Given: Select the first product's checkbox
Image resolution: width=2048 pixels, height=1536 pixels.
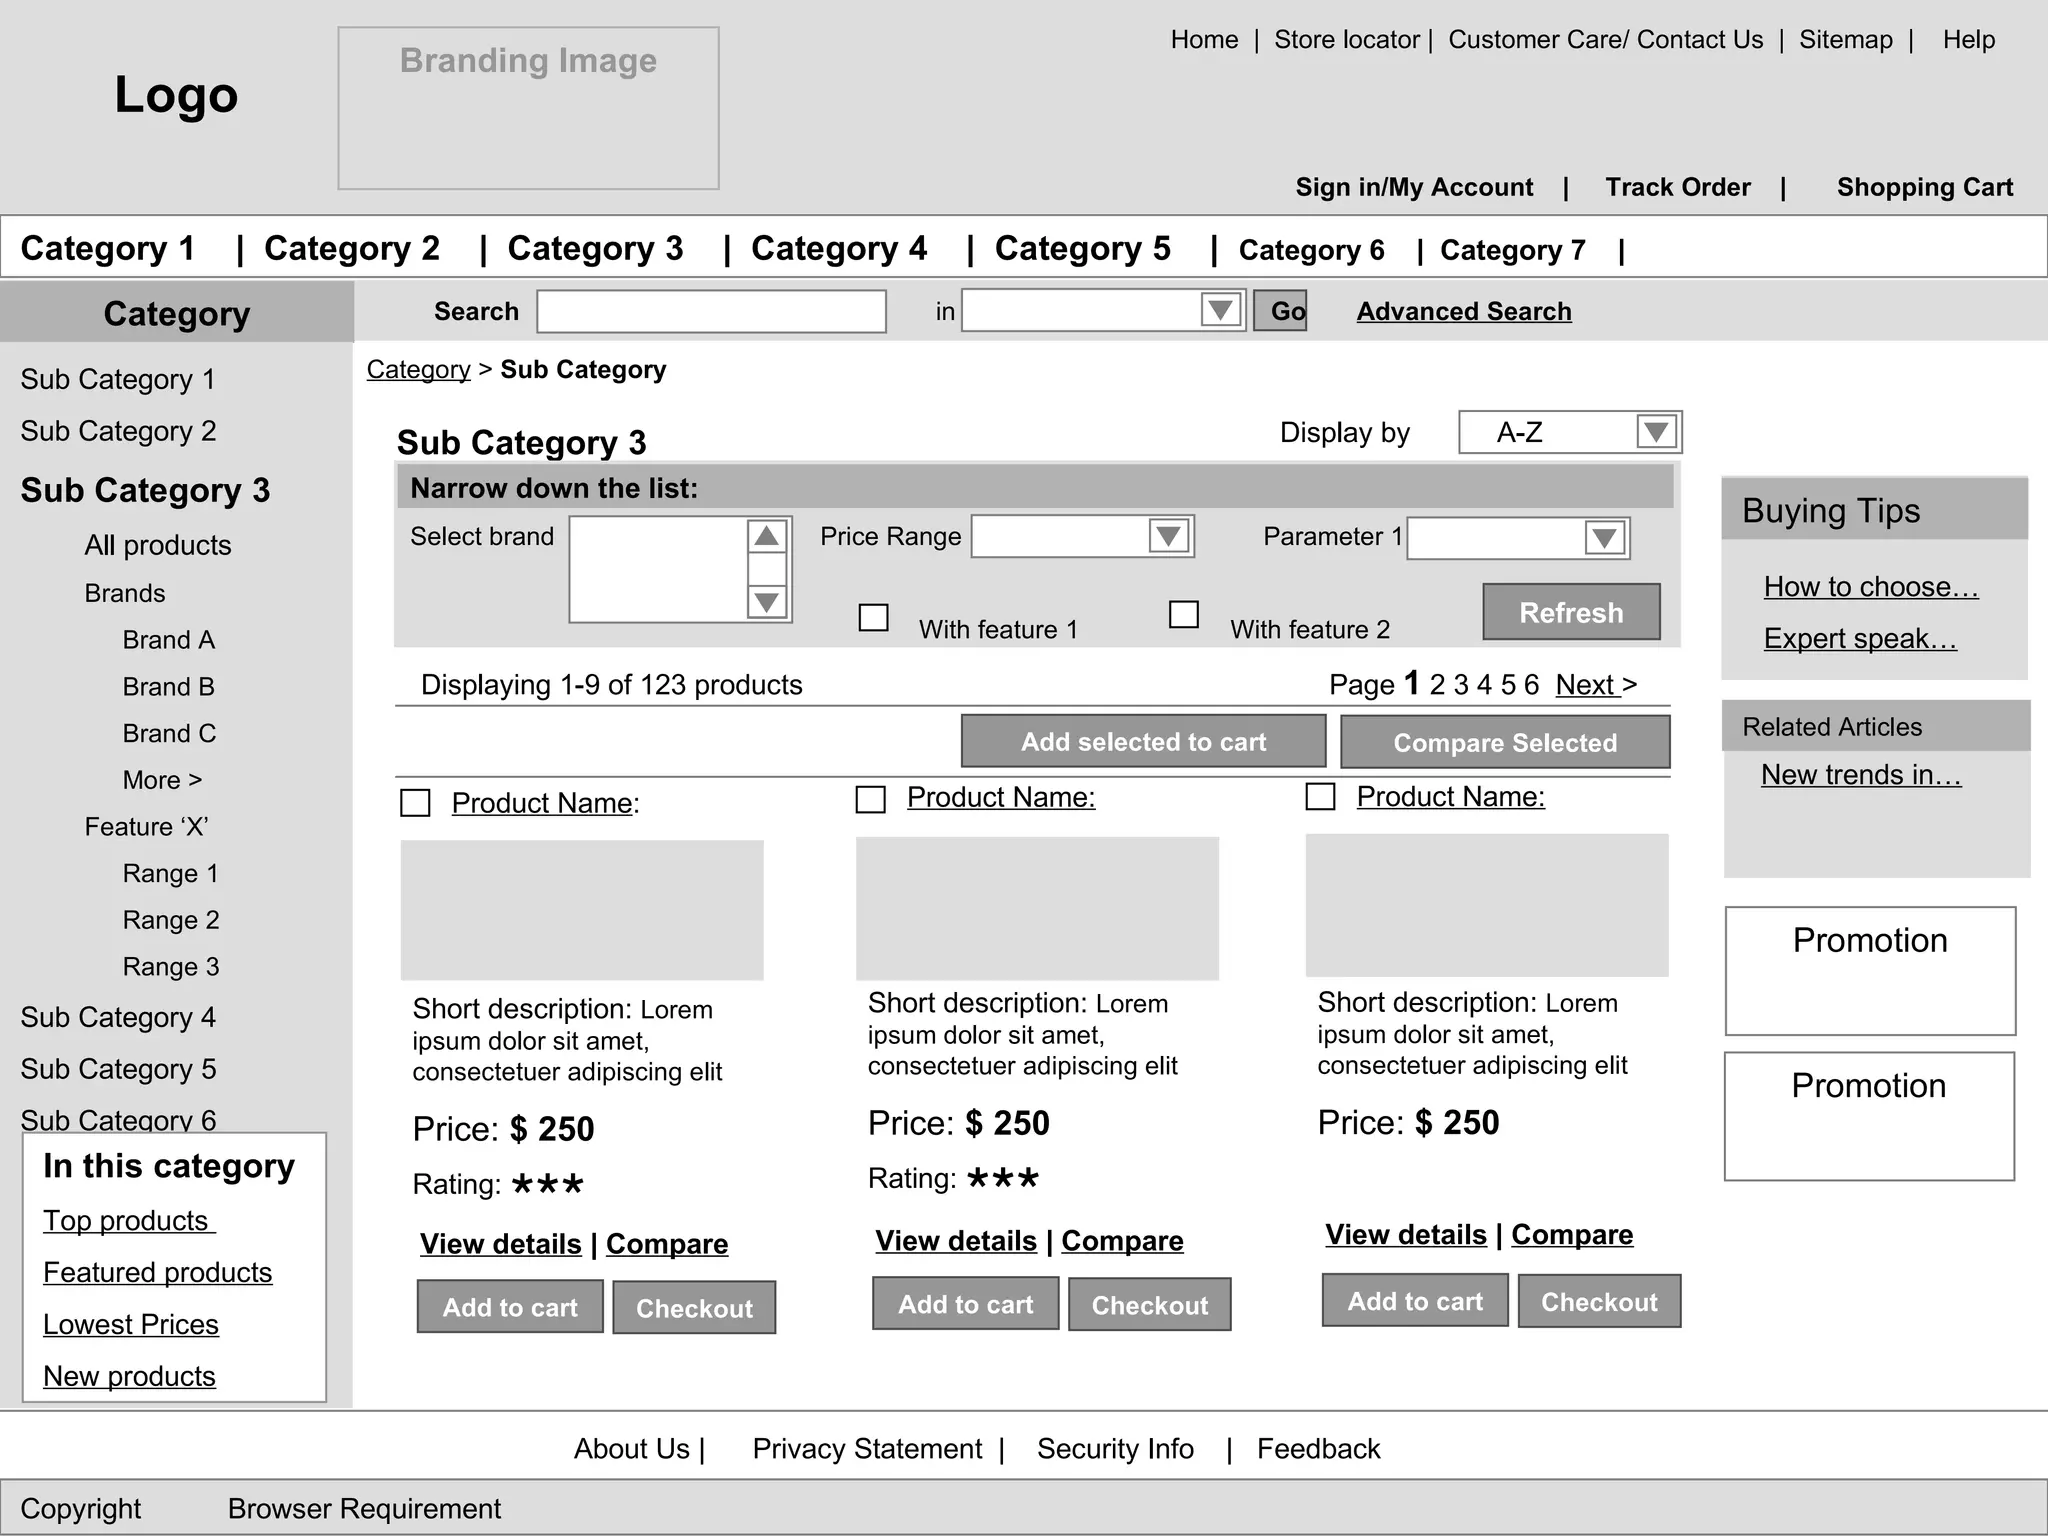Looking at the screenshot, I should [x=415, y=803].
